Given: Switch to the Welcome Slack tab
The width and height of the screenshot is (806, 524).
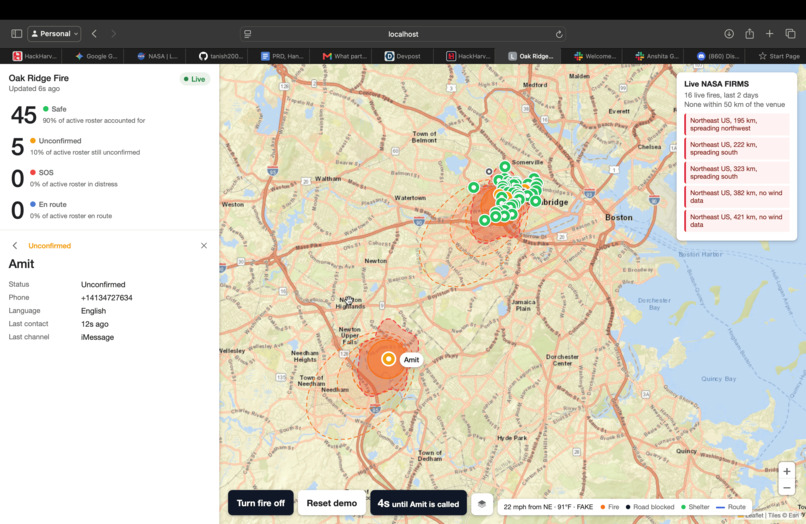Looking at the screenshot, I should click(x=594, y=56).
